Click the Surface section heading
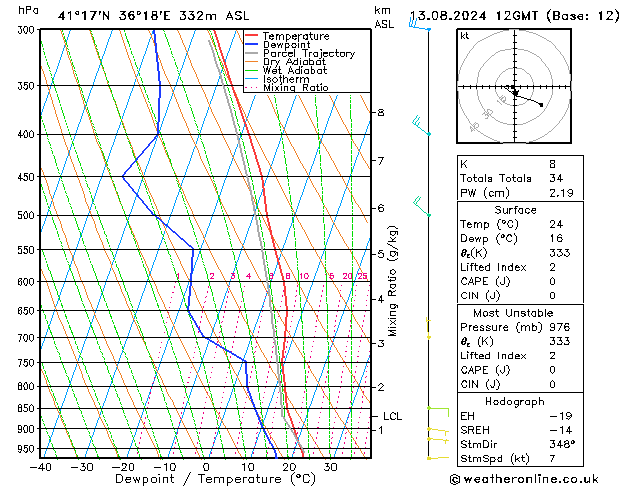The height and width of the screenshot is (486, 629). [515, 210]
